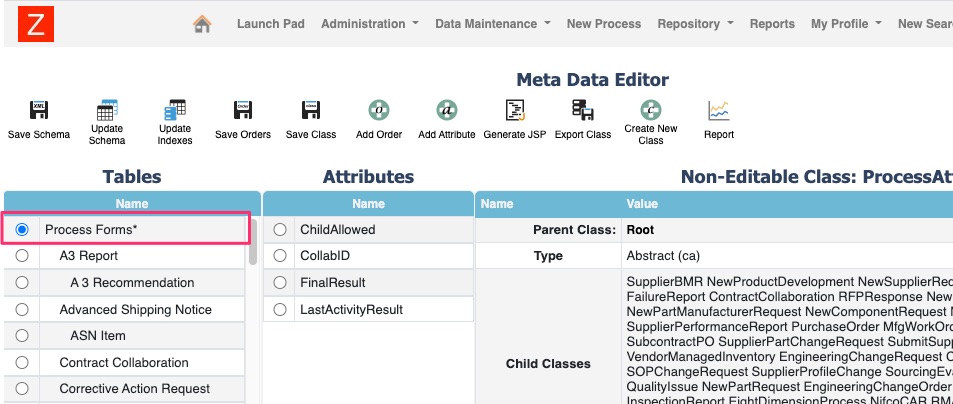
Task: Click the Add Attribute icon
Action: pos(447,111)
